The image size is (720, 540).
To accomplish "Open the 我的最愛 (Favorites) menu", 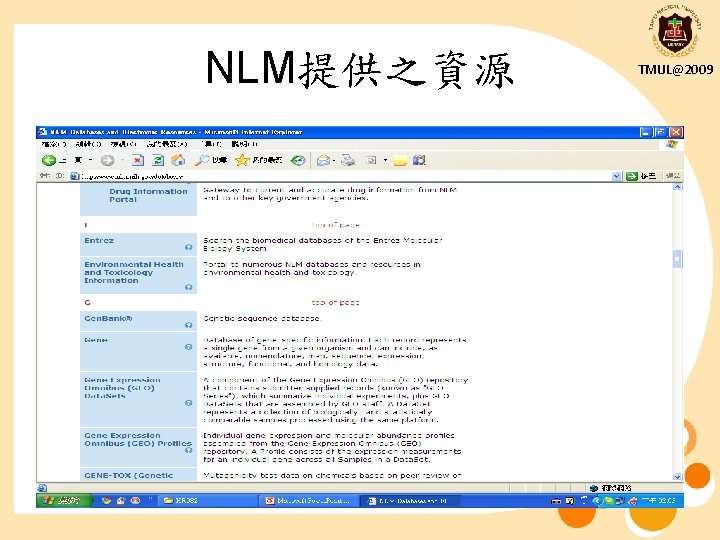I will [x=167, y=144].
